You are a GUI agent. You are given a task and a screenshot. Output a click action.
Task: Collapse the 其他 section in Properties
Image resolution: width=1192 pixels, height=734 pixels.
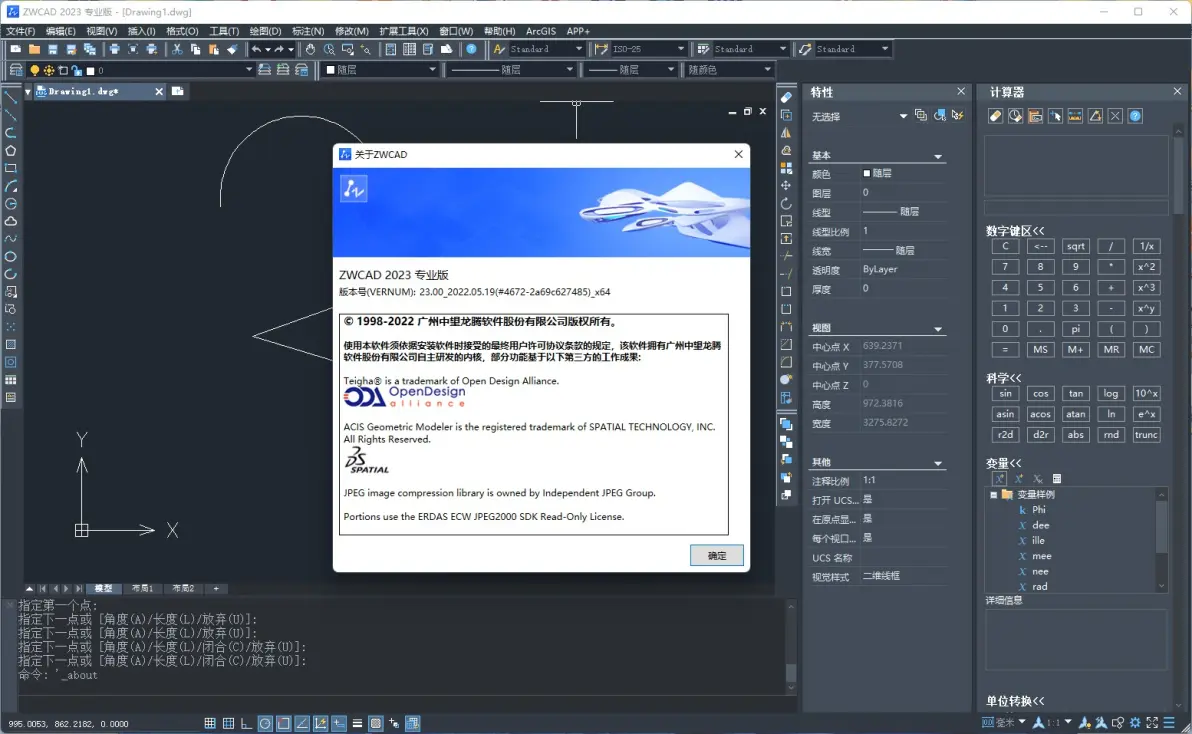click(x=938, y=463)
